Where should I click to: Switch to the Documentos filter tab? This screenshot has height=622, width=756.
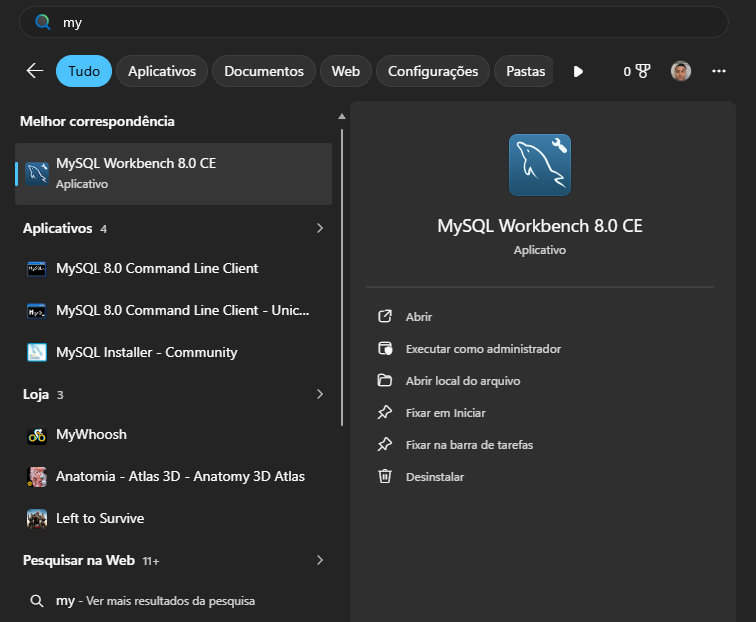tap(264, 71)
